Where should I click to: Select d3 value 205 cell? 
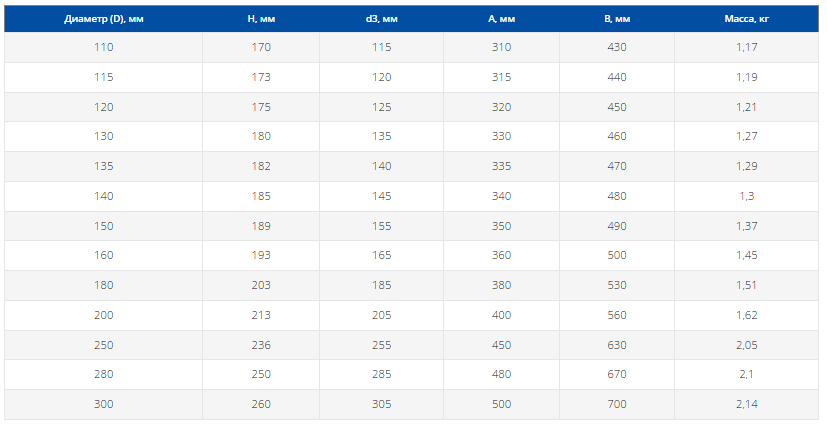point(381,316)
